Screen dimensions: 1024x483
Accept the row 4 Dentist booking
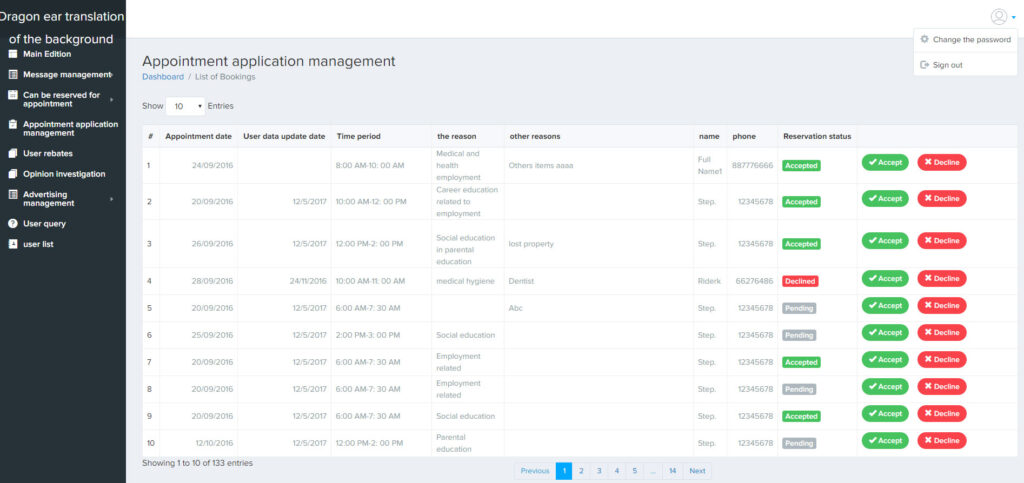[x=885, y=279]
